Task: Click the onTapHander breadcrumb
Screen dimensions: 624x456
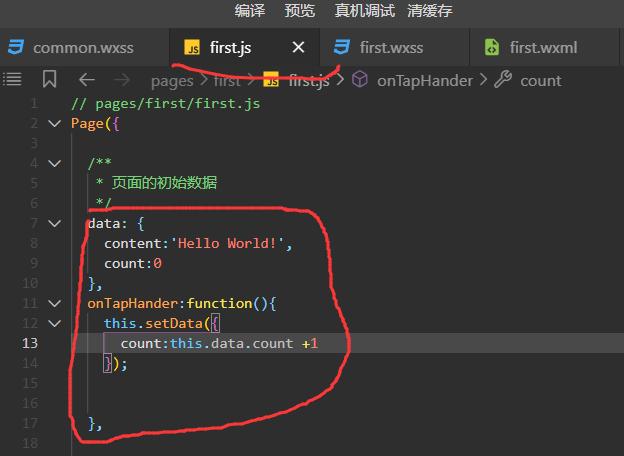Action: point(425,81)
